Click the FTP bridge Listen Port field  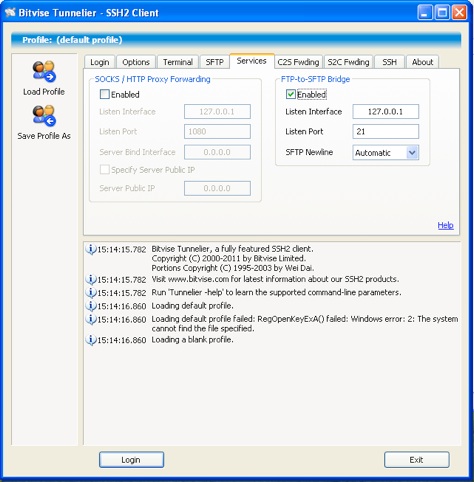point(386,132)
